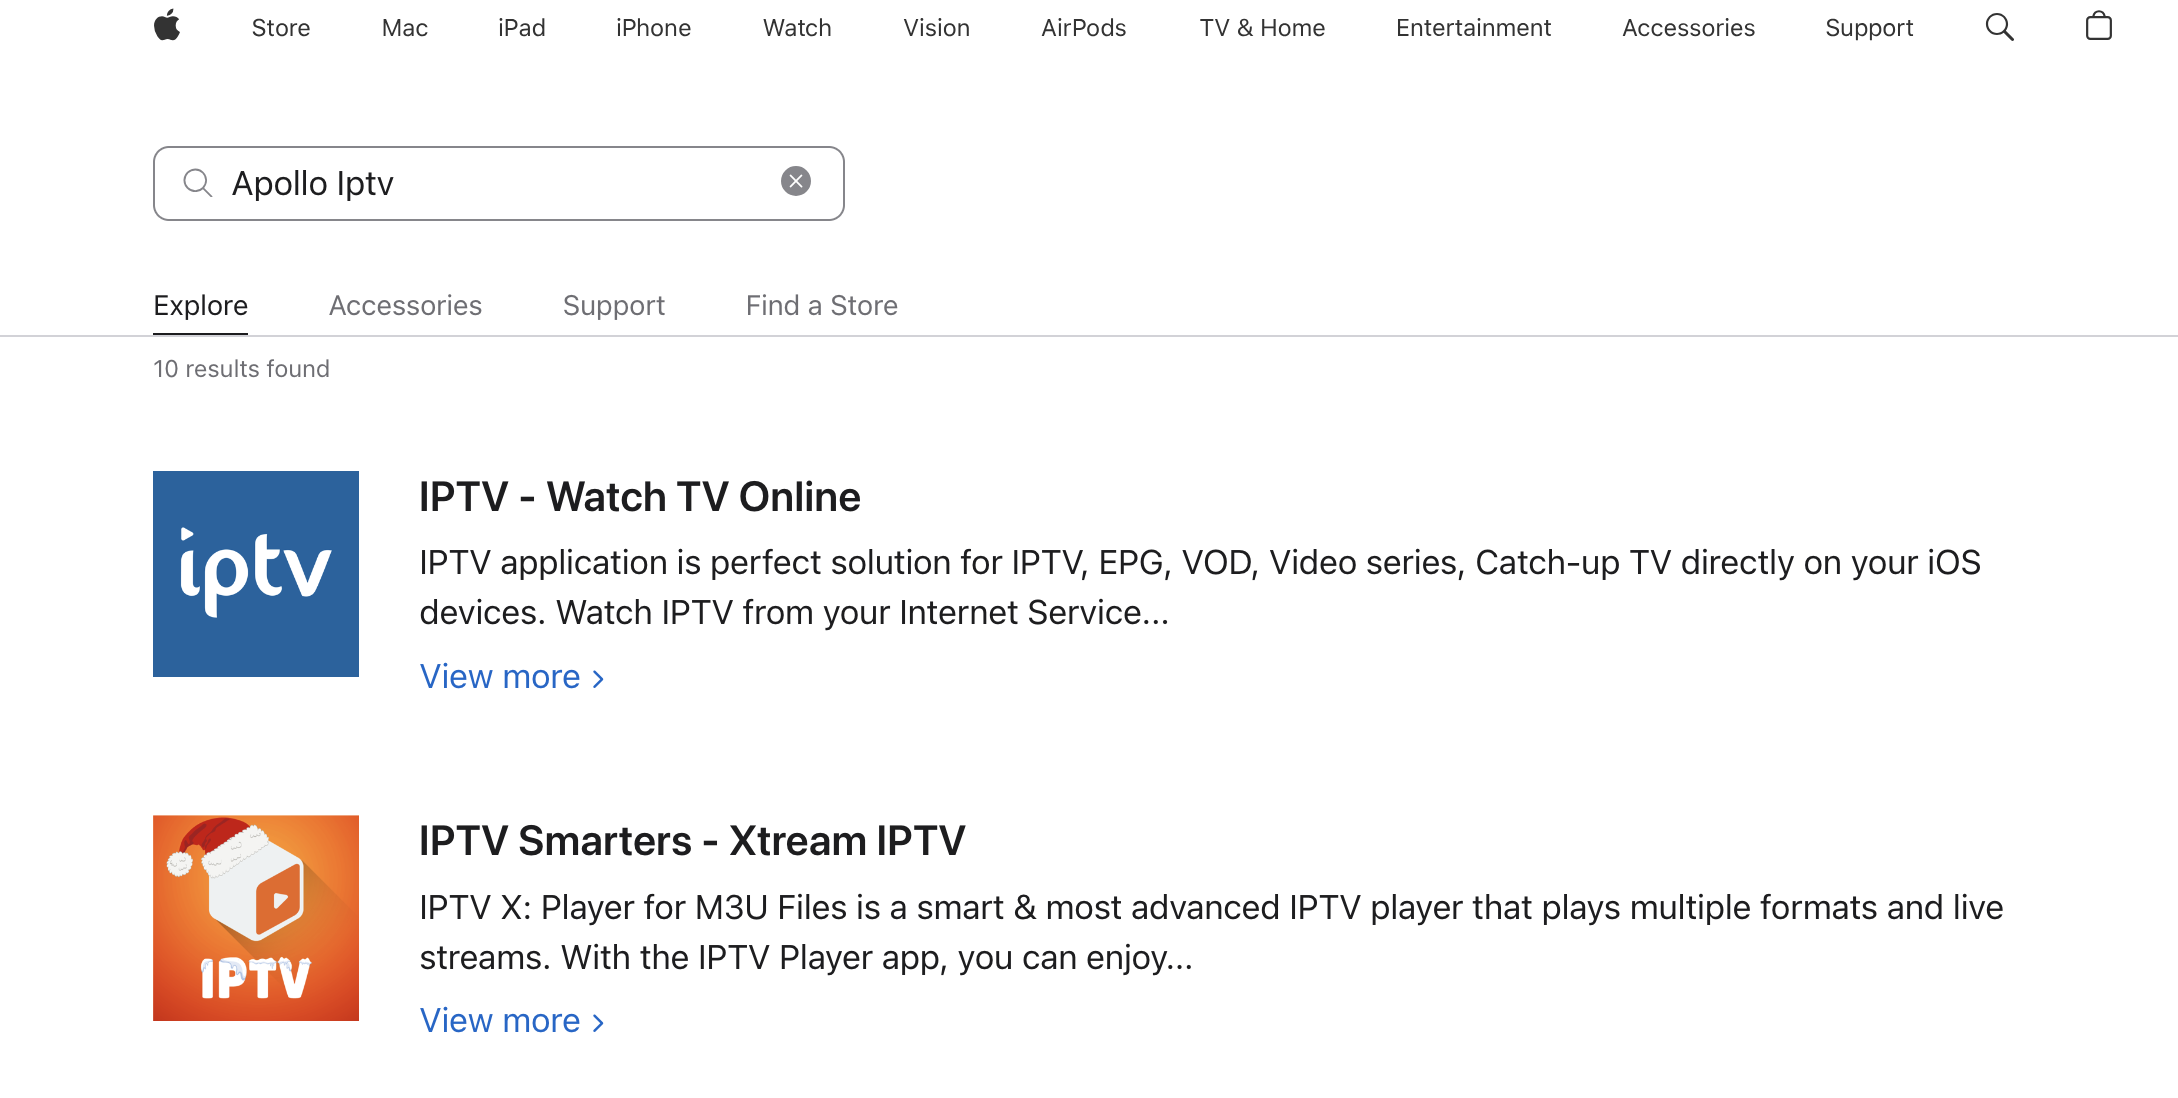This screenshot has width=2178, height=1098.
Task: Open View more for IPTV Watch TV Online
Action: [512, 677]
